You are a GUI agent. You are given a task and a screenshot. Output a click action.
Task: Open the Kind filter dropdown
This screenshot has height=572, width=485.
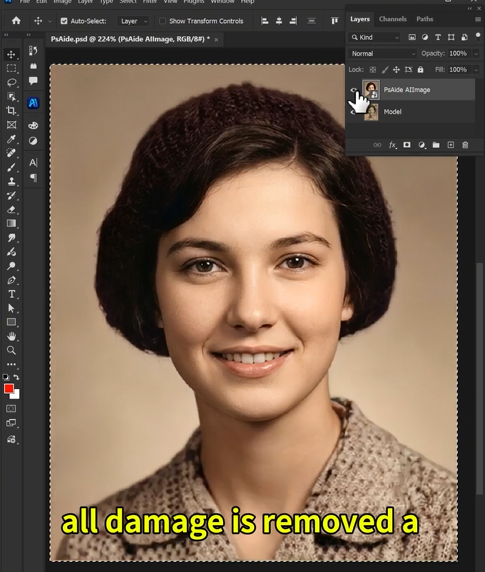(x=375, y=37)
